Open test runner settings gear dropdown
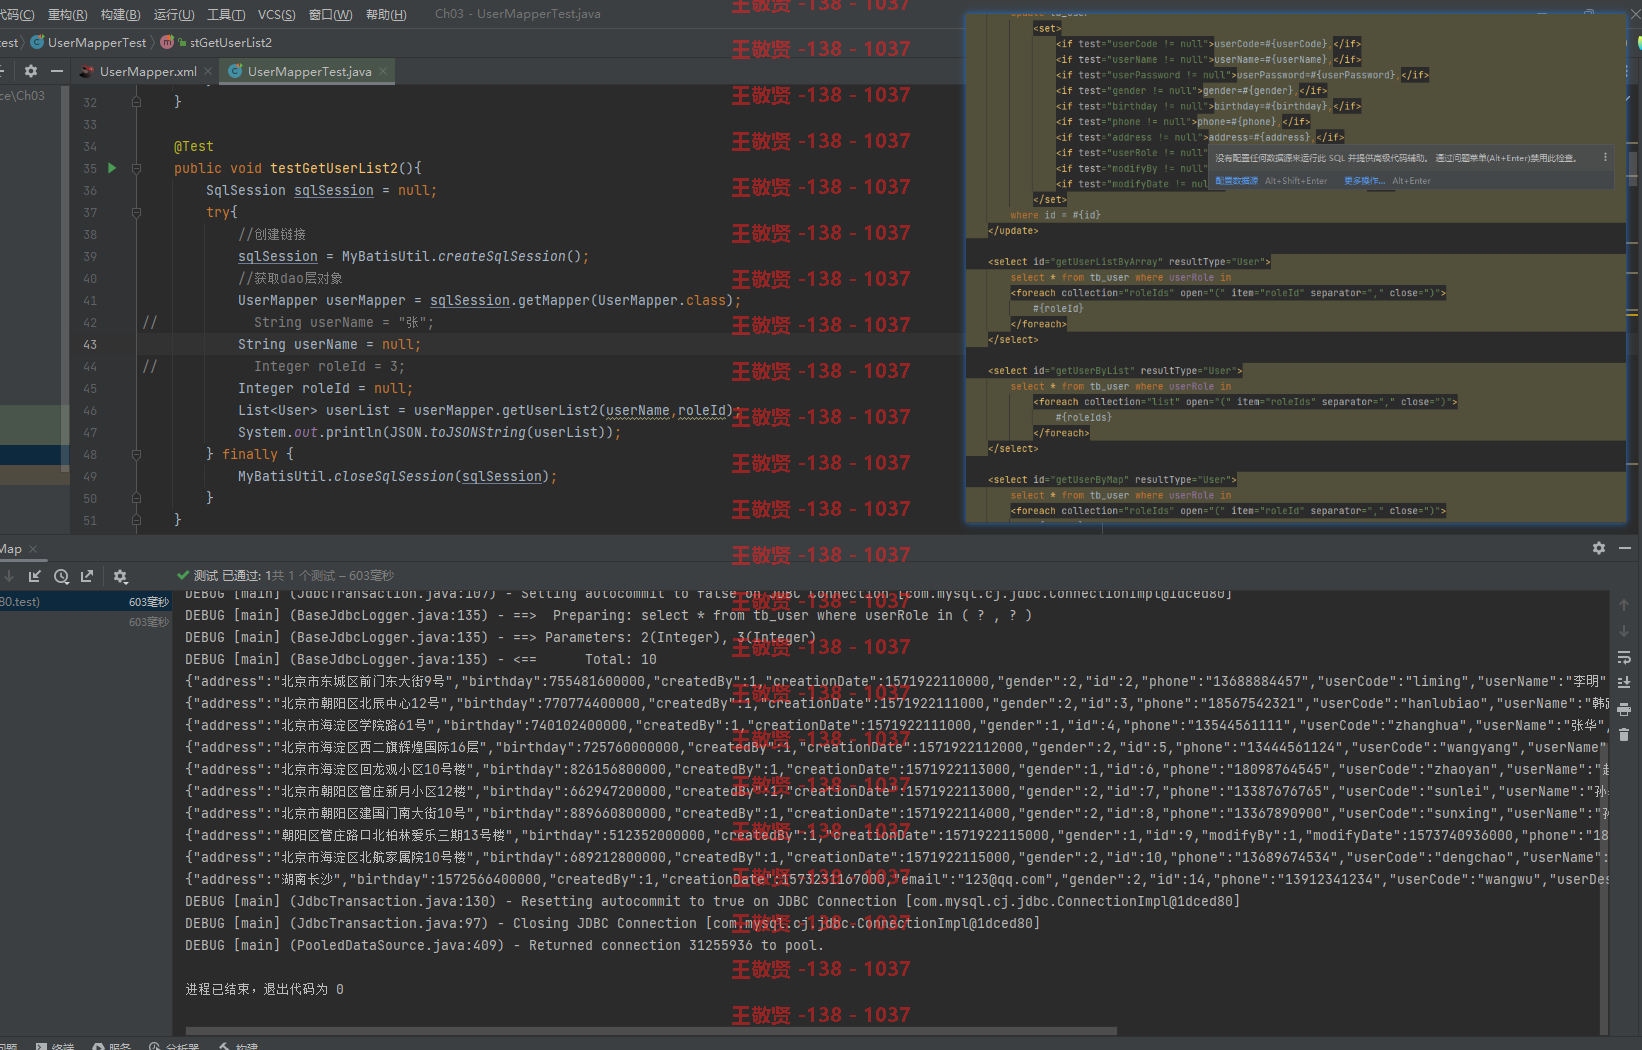This screenshot has height=1050, width=1642. [x=121, y=576]
